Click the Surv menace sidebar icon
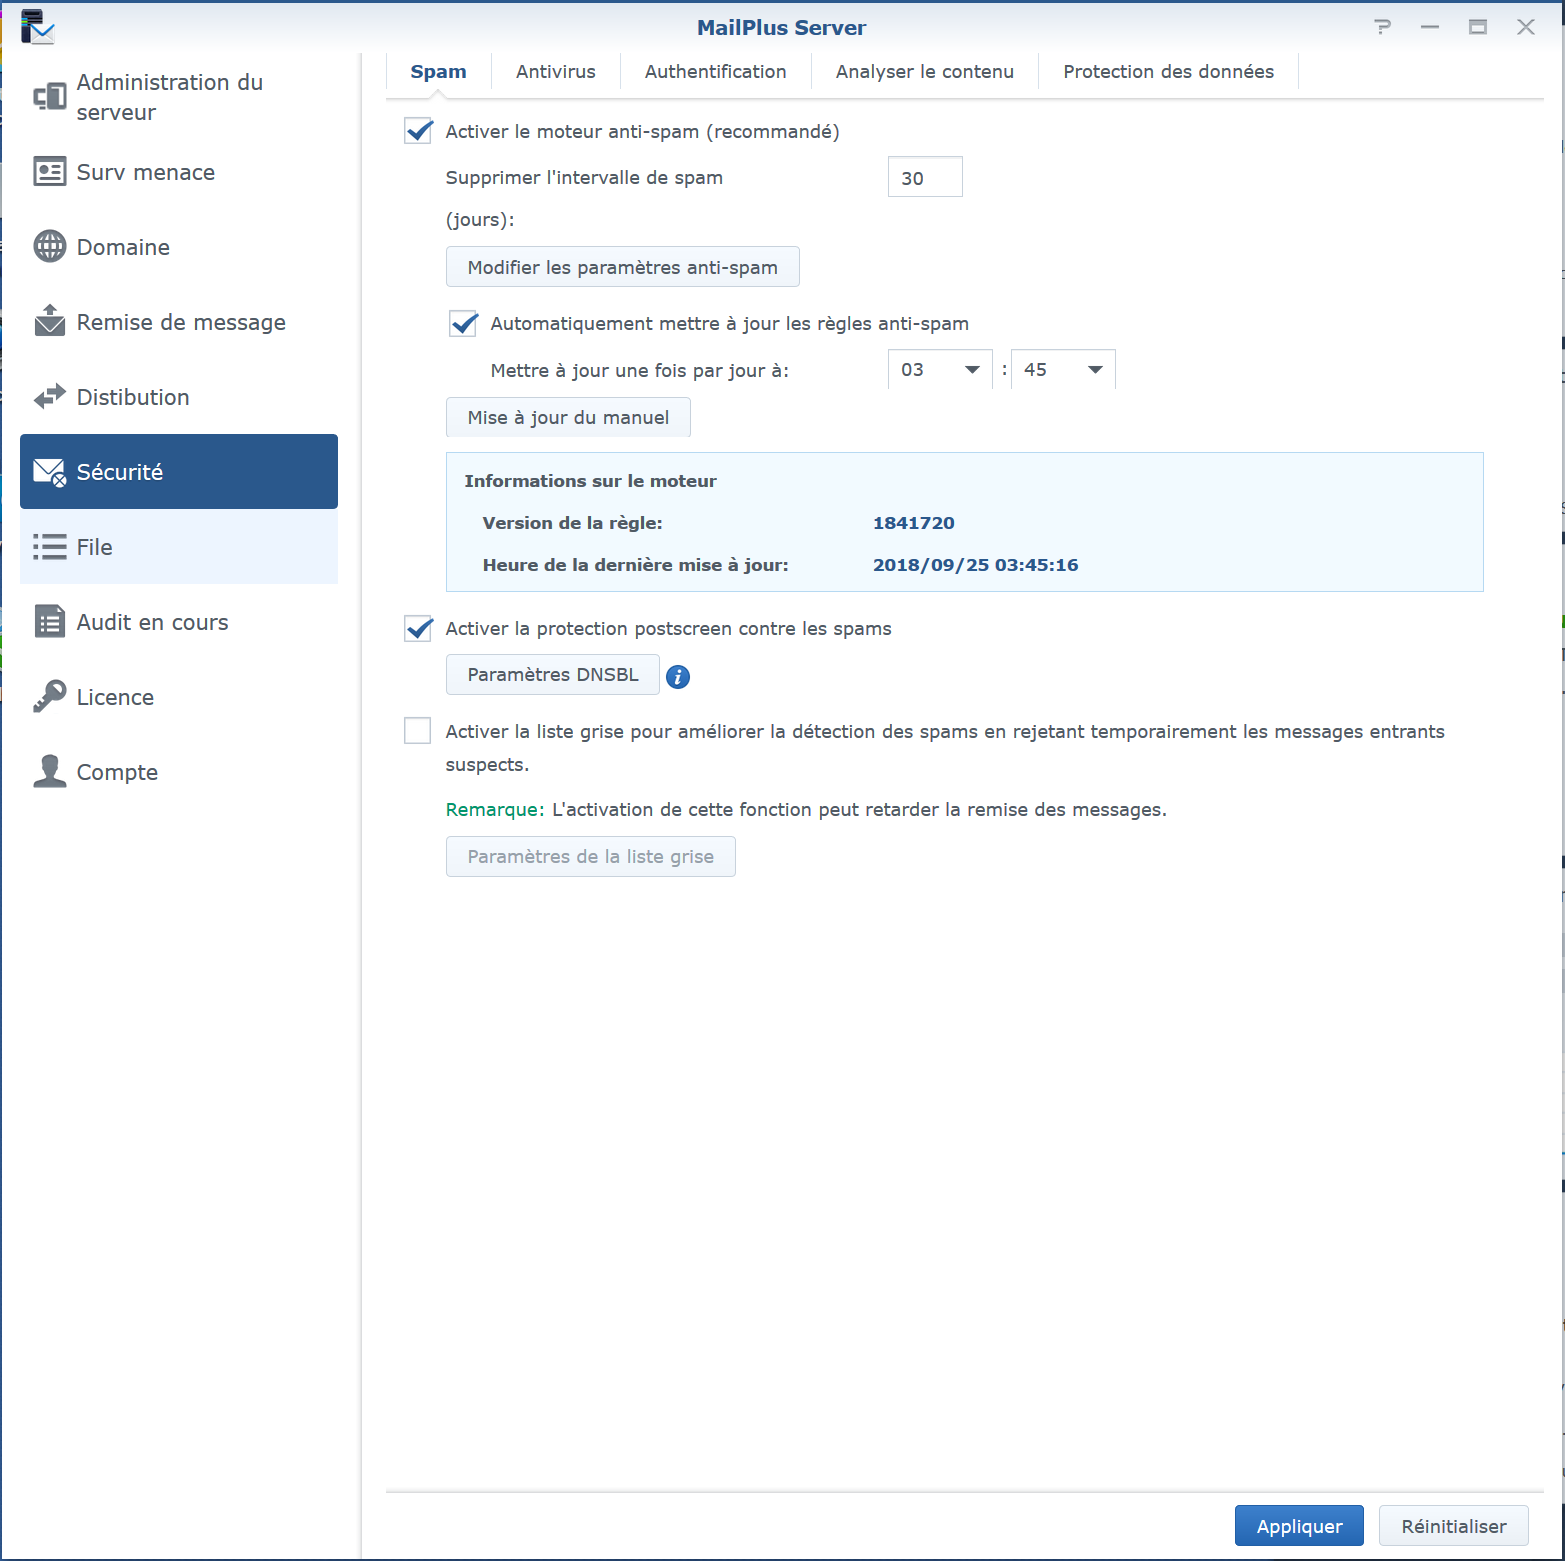The image size is (1565, 1561). click(x=49, y=172)
